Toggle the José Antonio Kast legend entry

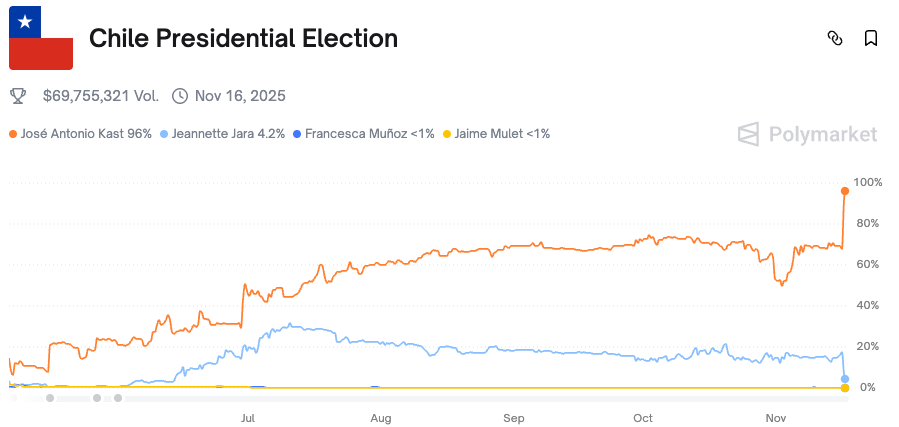pos(81,133)
